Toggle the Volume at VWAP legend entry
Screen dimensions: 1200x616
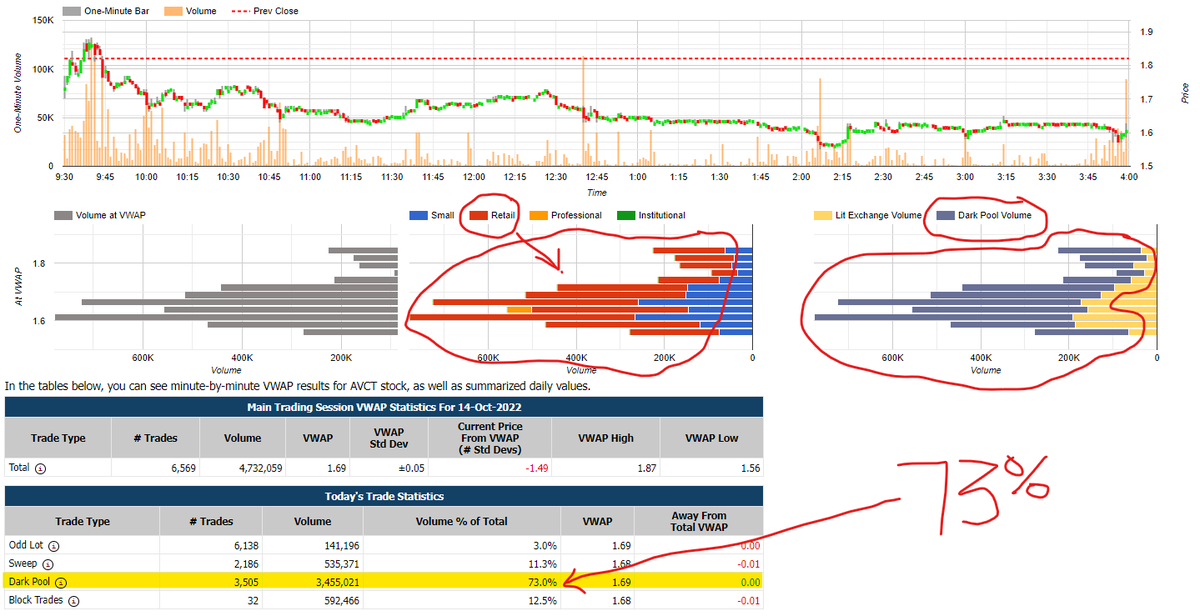click(x=101, y=215)
